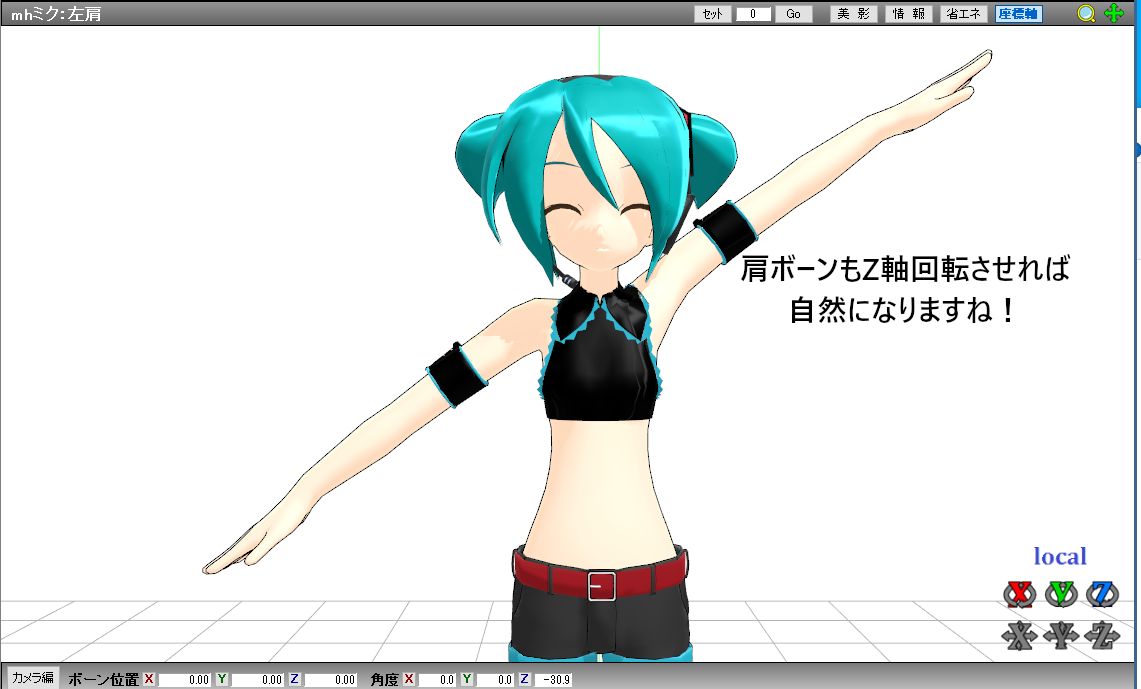
Task: Rotate bone with green Y rotation icon
Action: pos(1061,594)
